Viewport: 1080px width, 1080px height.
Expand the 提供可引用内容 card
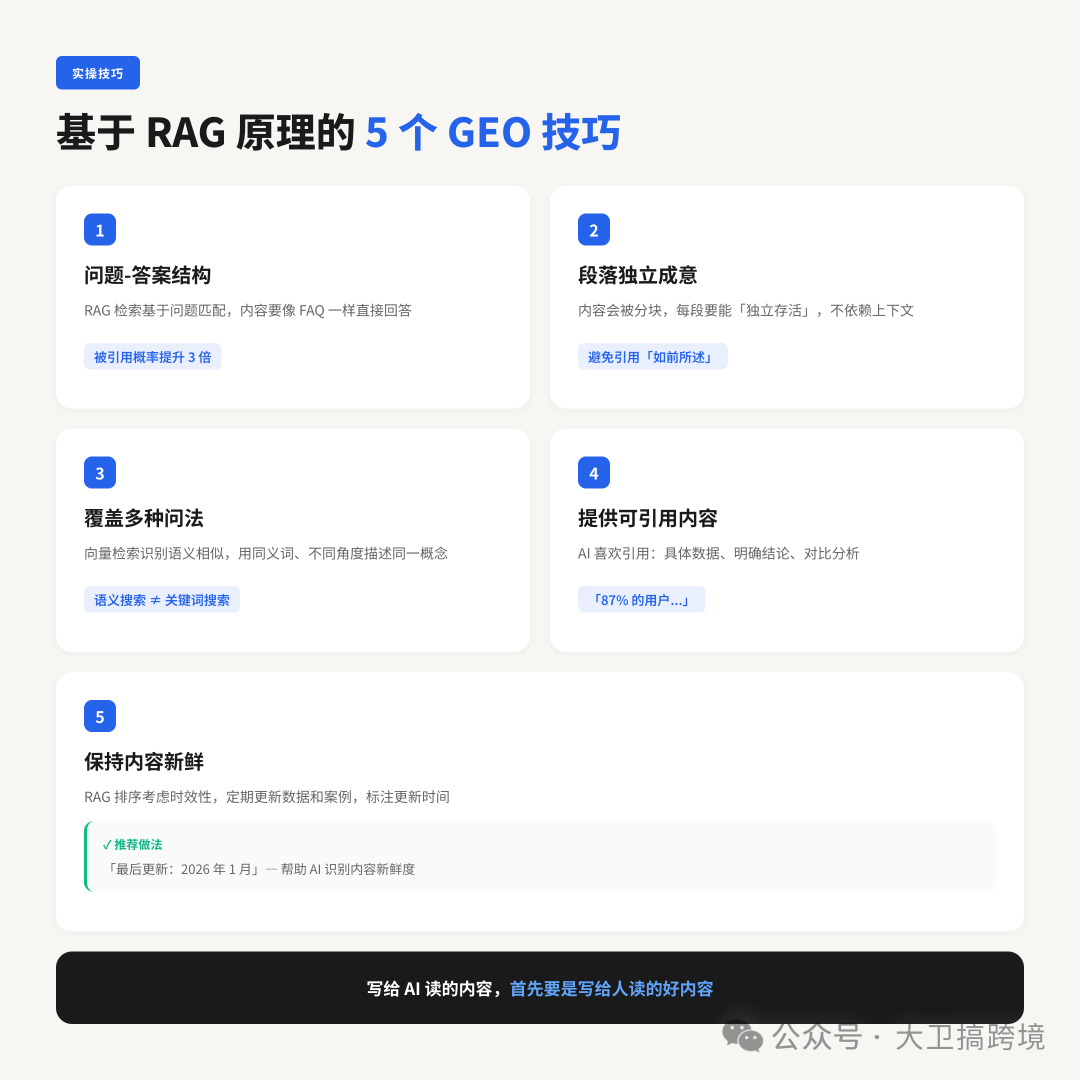(x=787, y=540)
